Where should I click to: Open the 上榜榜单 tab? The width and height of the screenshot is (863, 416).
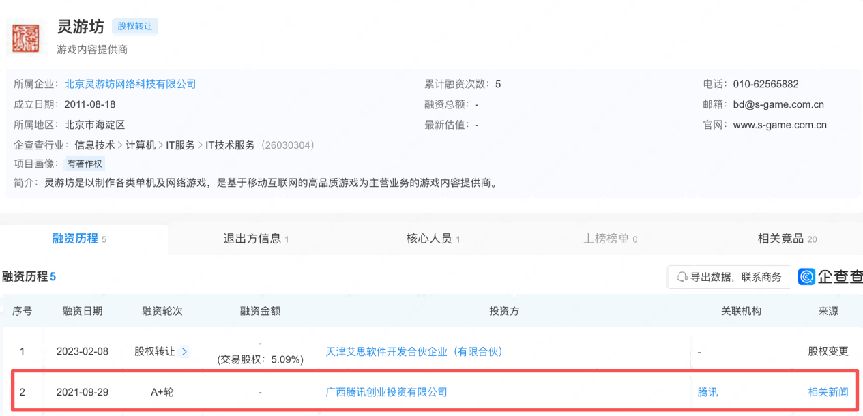tap(610, 239)
